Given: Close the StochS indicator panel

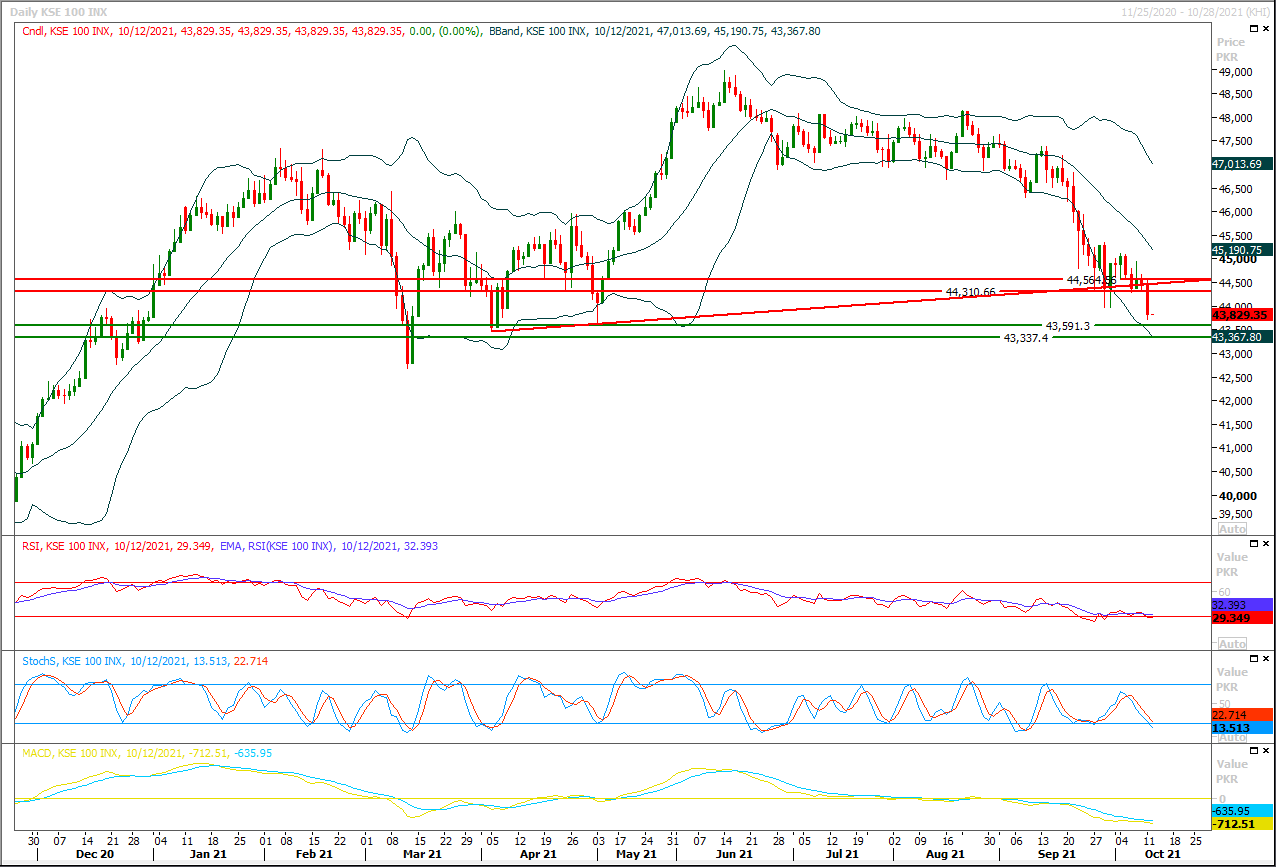Looking at the screenshot, I should click(x=1267, y=660).
